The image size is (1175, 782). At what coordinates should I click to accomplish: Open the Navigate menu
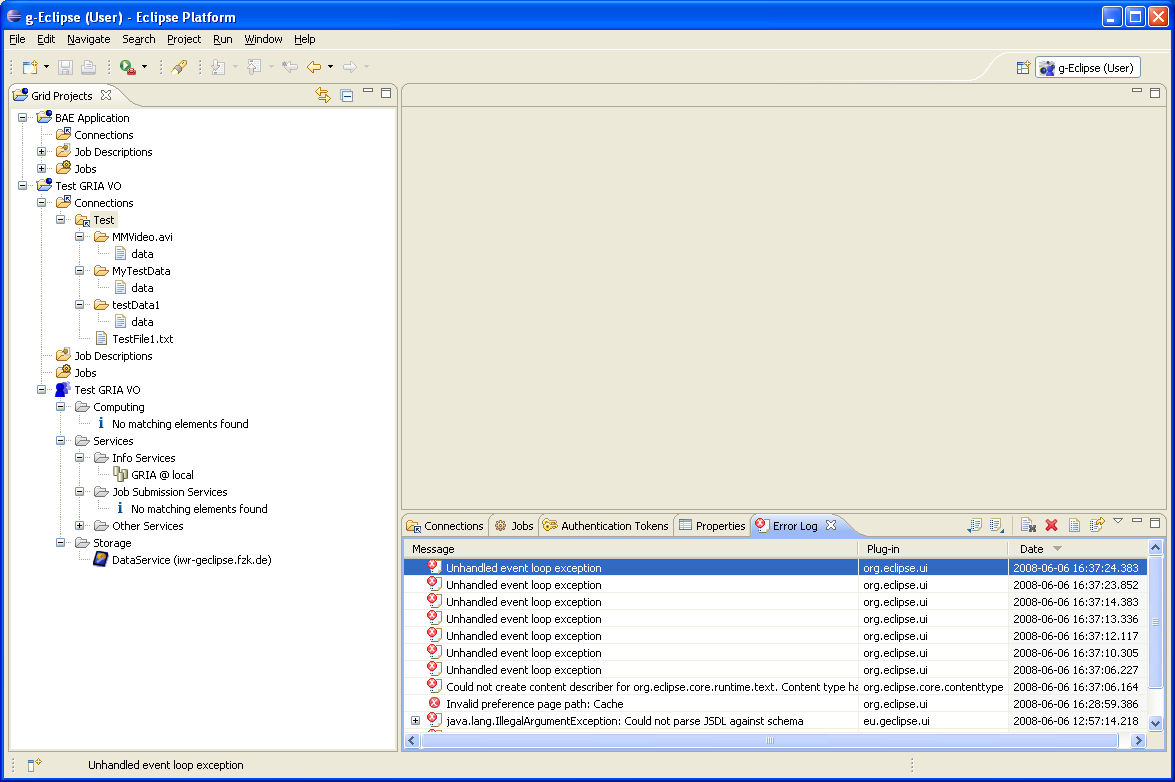coord(88,39)
